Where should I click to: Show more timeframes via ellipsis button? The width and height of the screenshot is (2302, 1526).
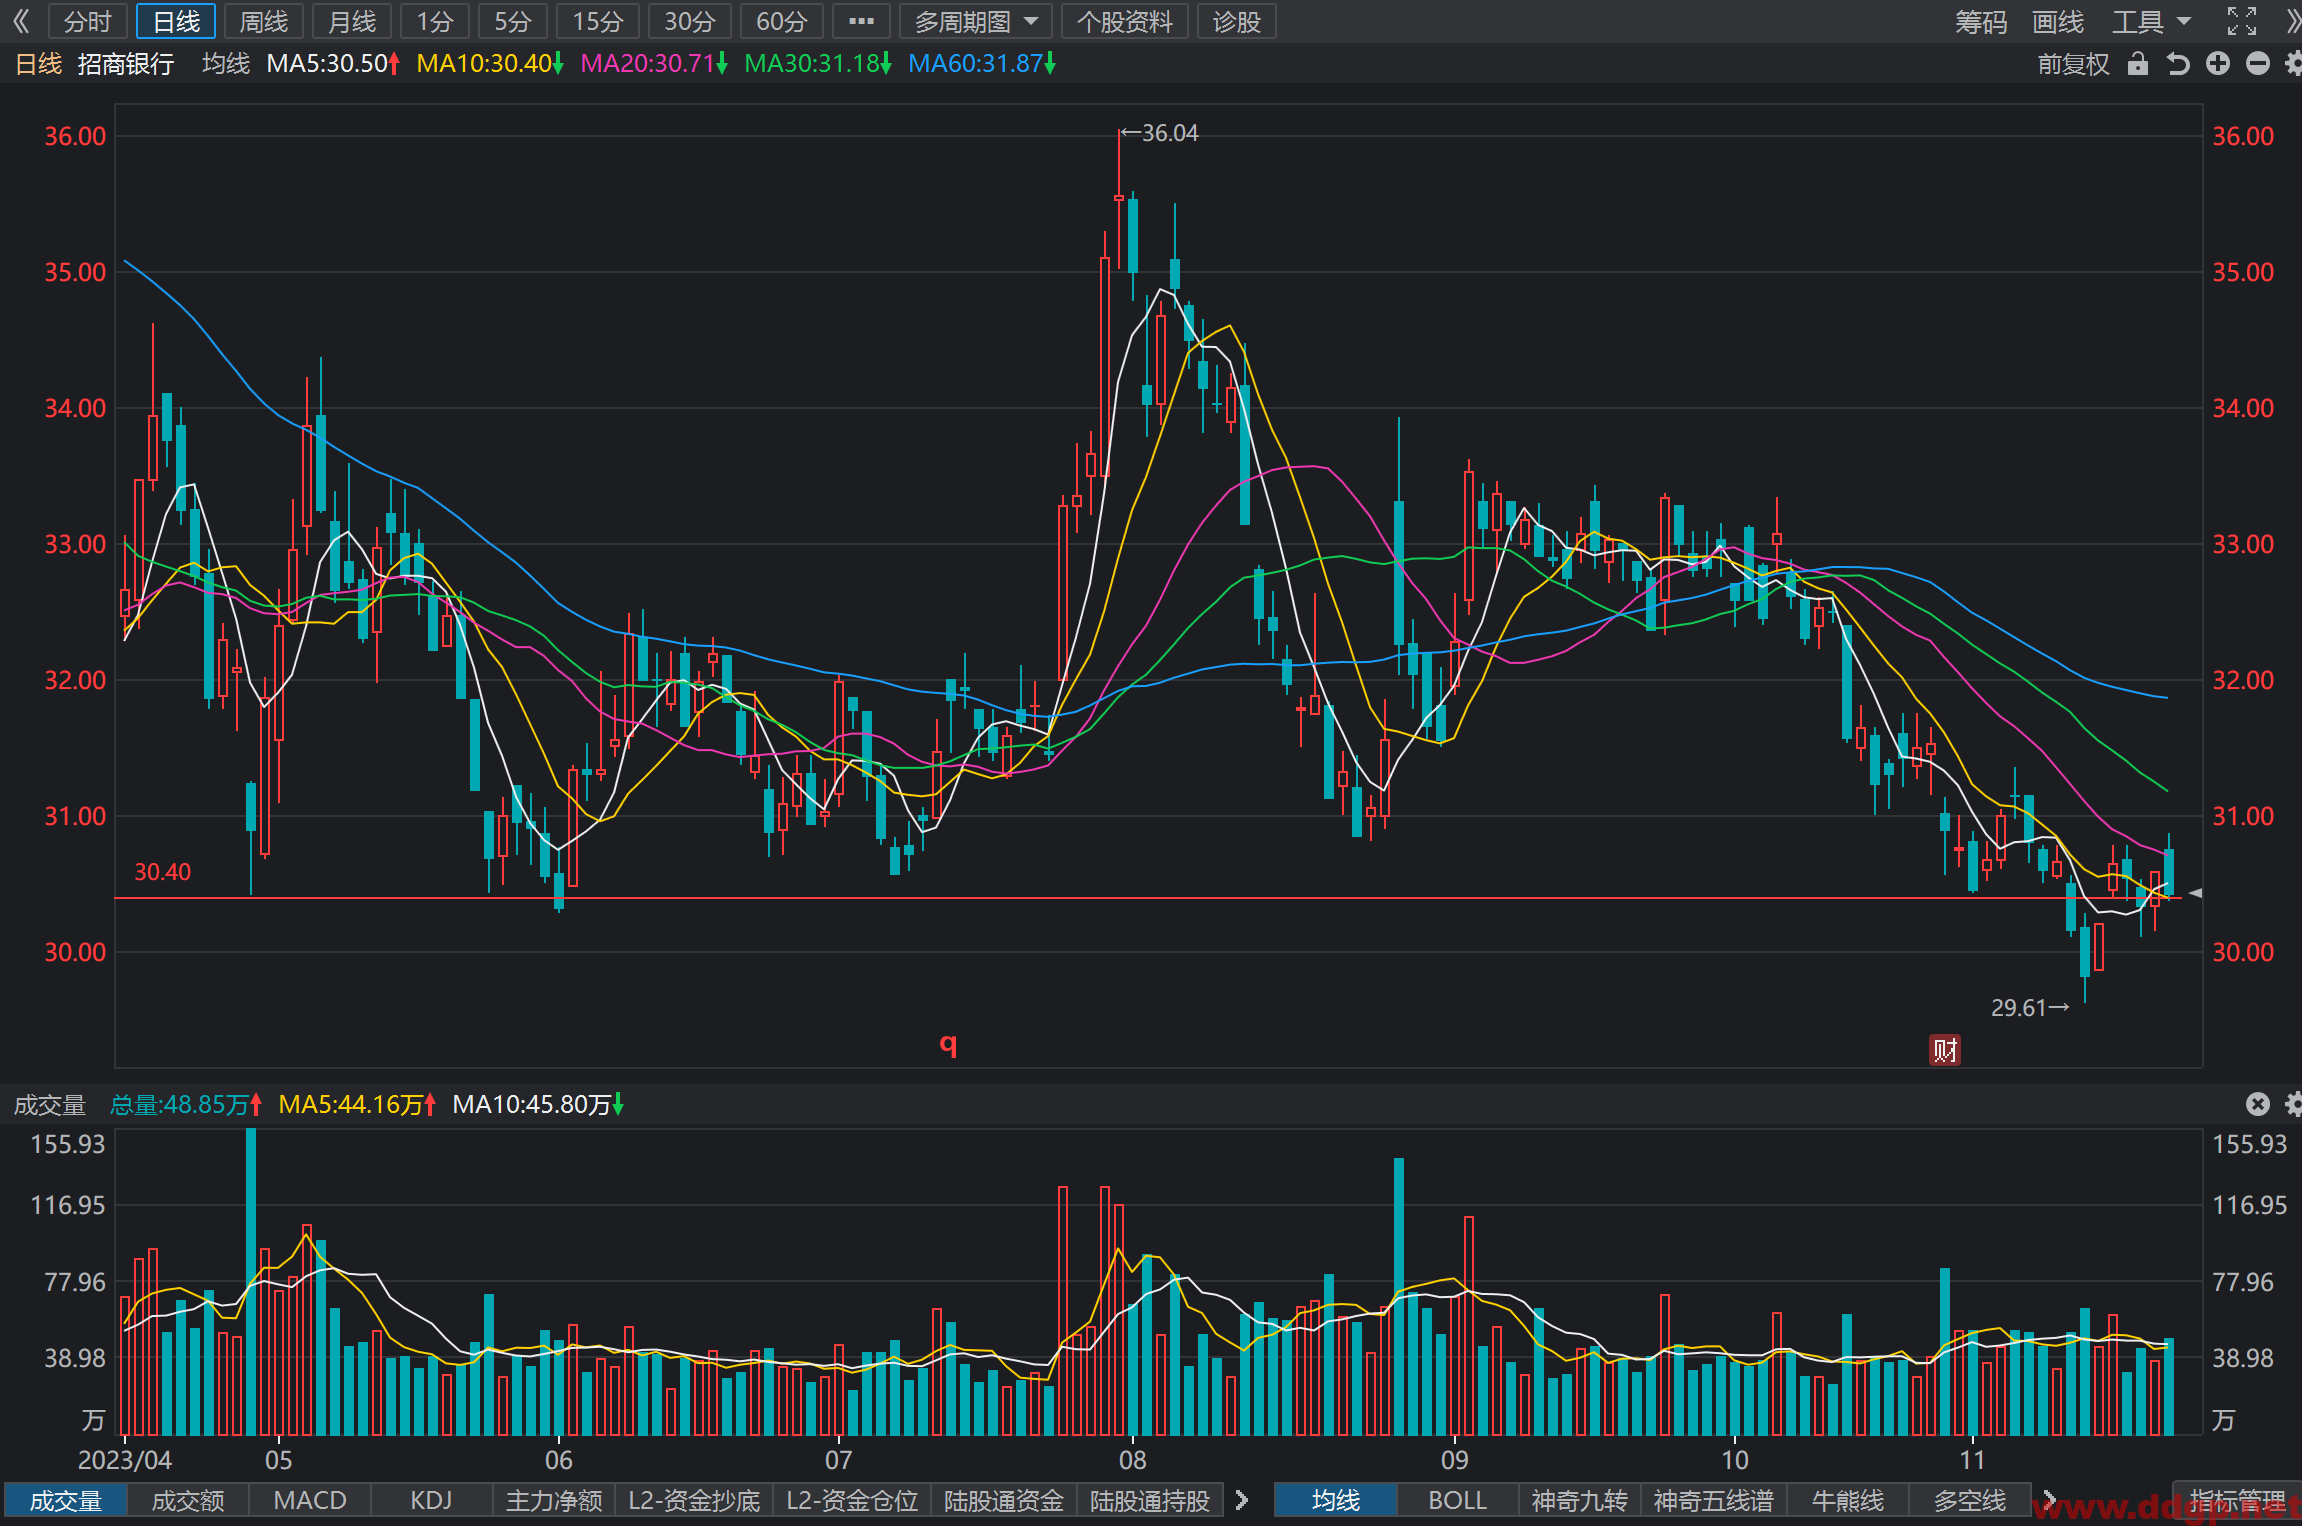click(x=861, y=21)
